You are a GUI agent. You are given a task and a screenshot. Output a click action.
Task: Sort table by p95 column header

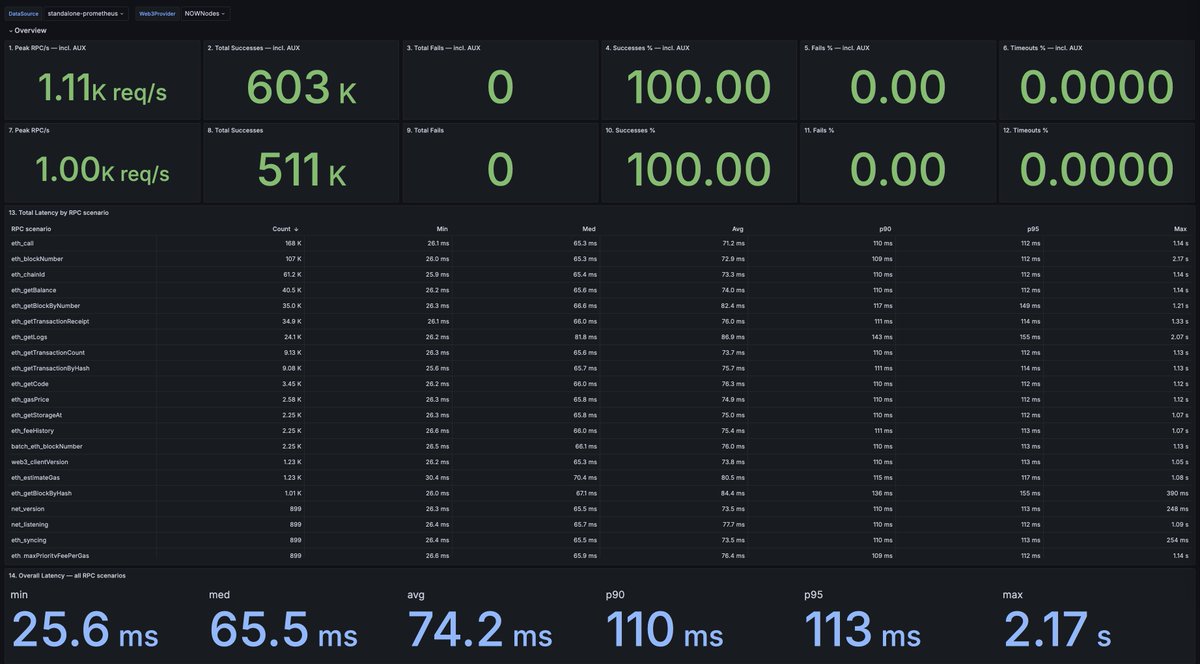point(1033,229)
